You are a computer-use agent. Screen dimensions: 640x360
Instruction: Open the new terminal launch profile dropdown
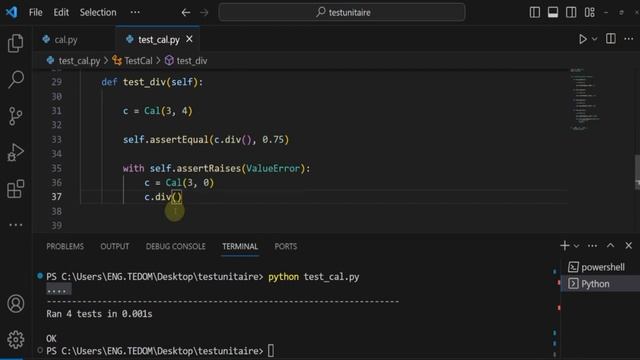pos(576,246)
